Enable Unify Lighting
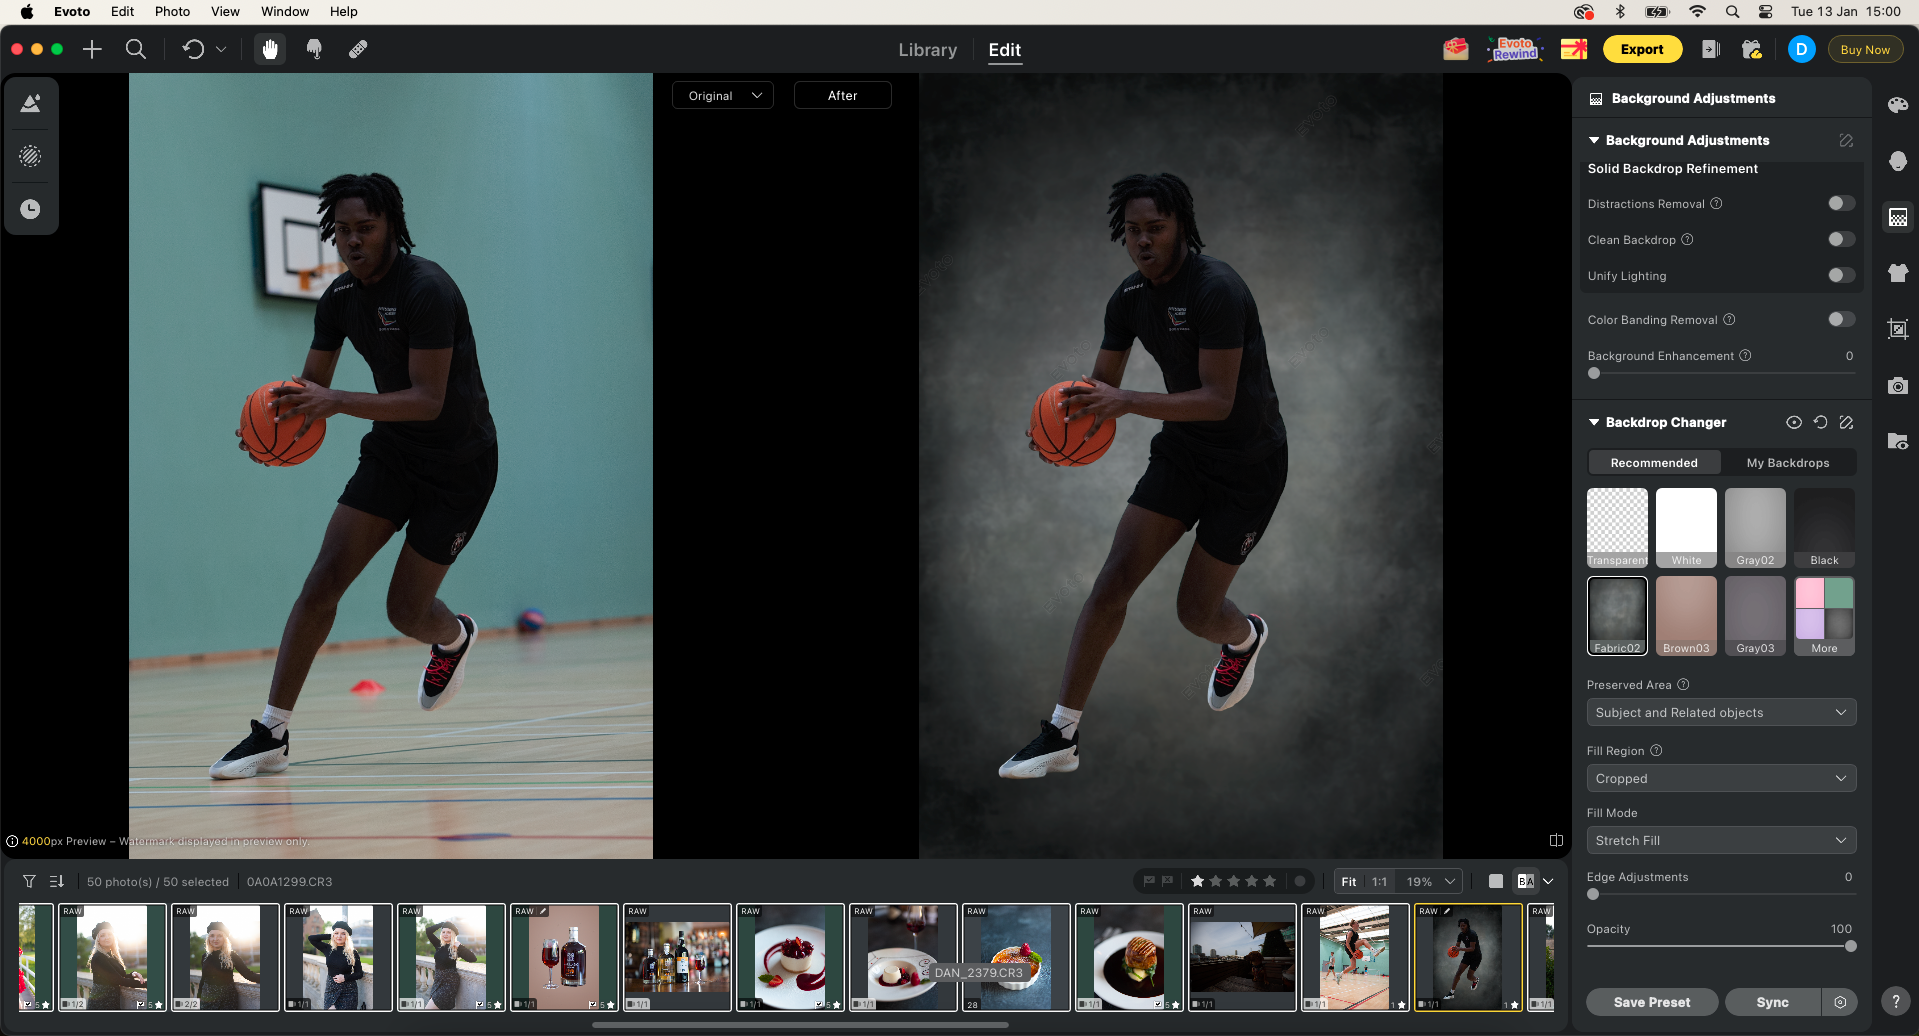This screenshot has width=1919, height=1036. click(x=1839, y=275)
